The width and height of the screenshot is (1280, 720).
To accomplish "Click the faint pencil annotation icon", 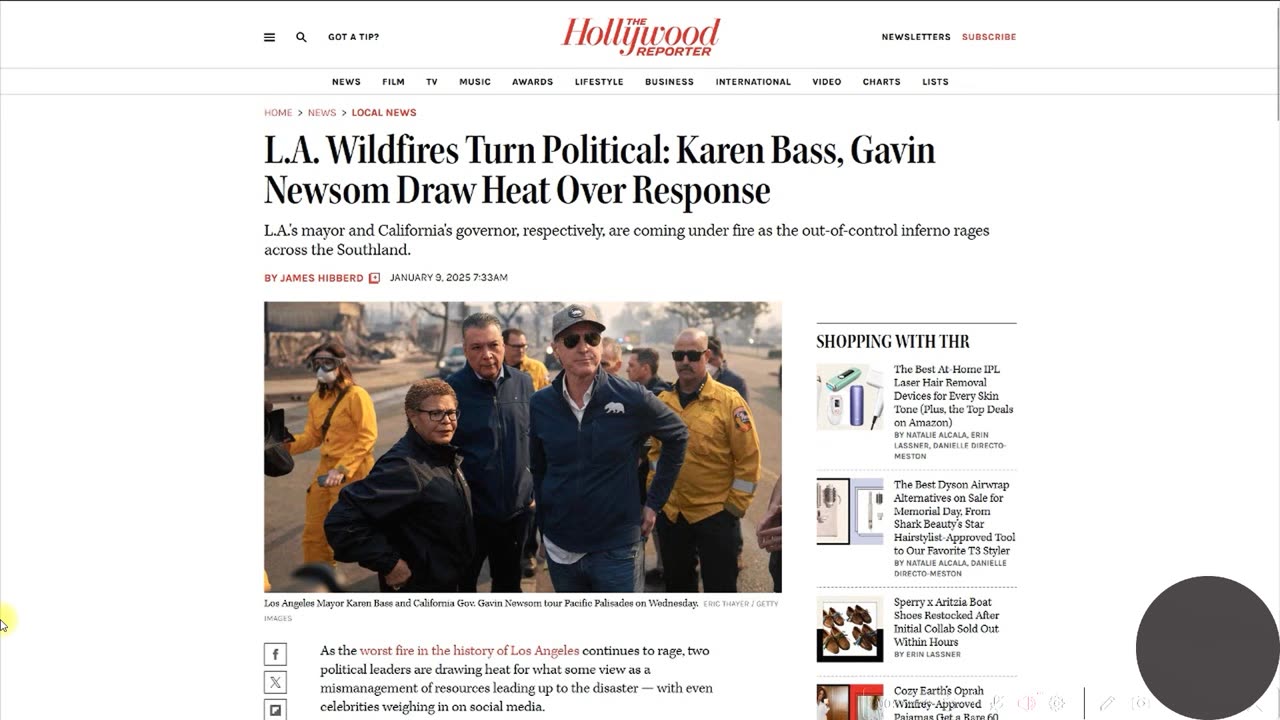I will (1107, 704).
